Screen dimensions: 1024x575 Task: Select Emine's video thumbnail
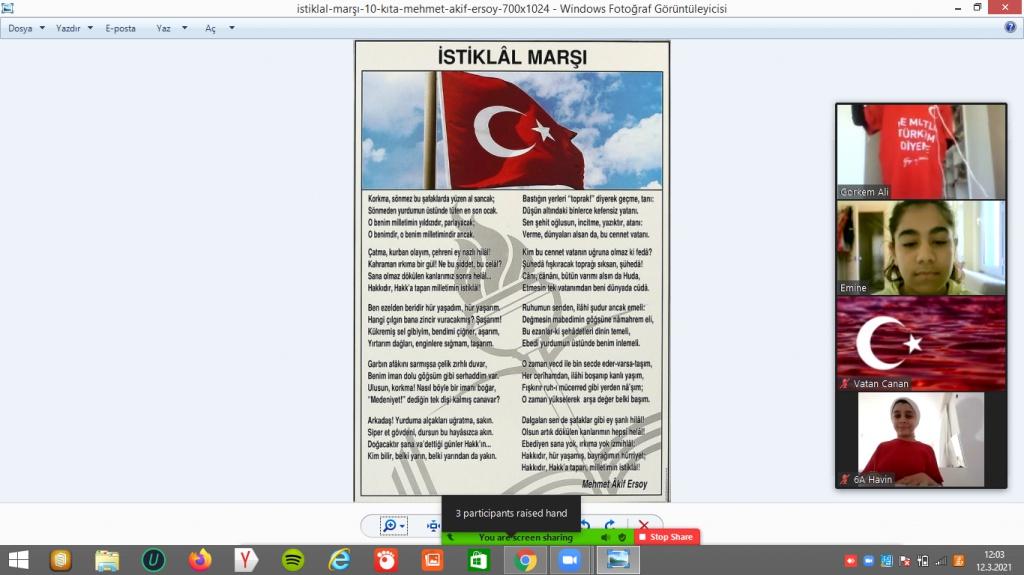pyautogui.click(x=921, y=247)
